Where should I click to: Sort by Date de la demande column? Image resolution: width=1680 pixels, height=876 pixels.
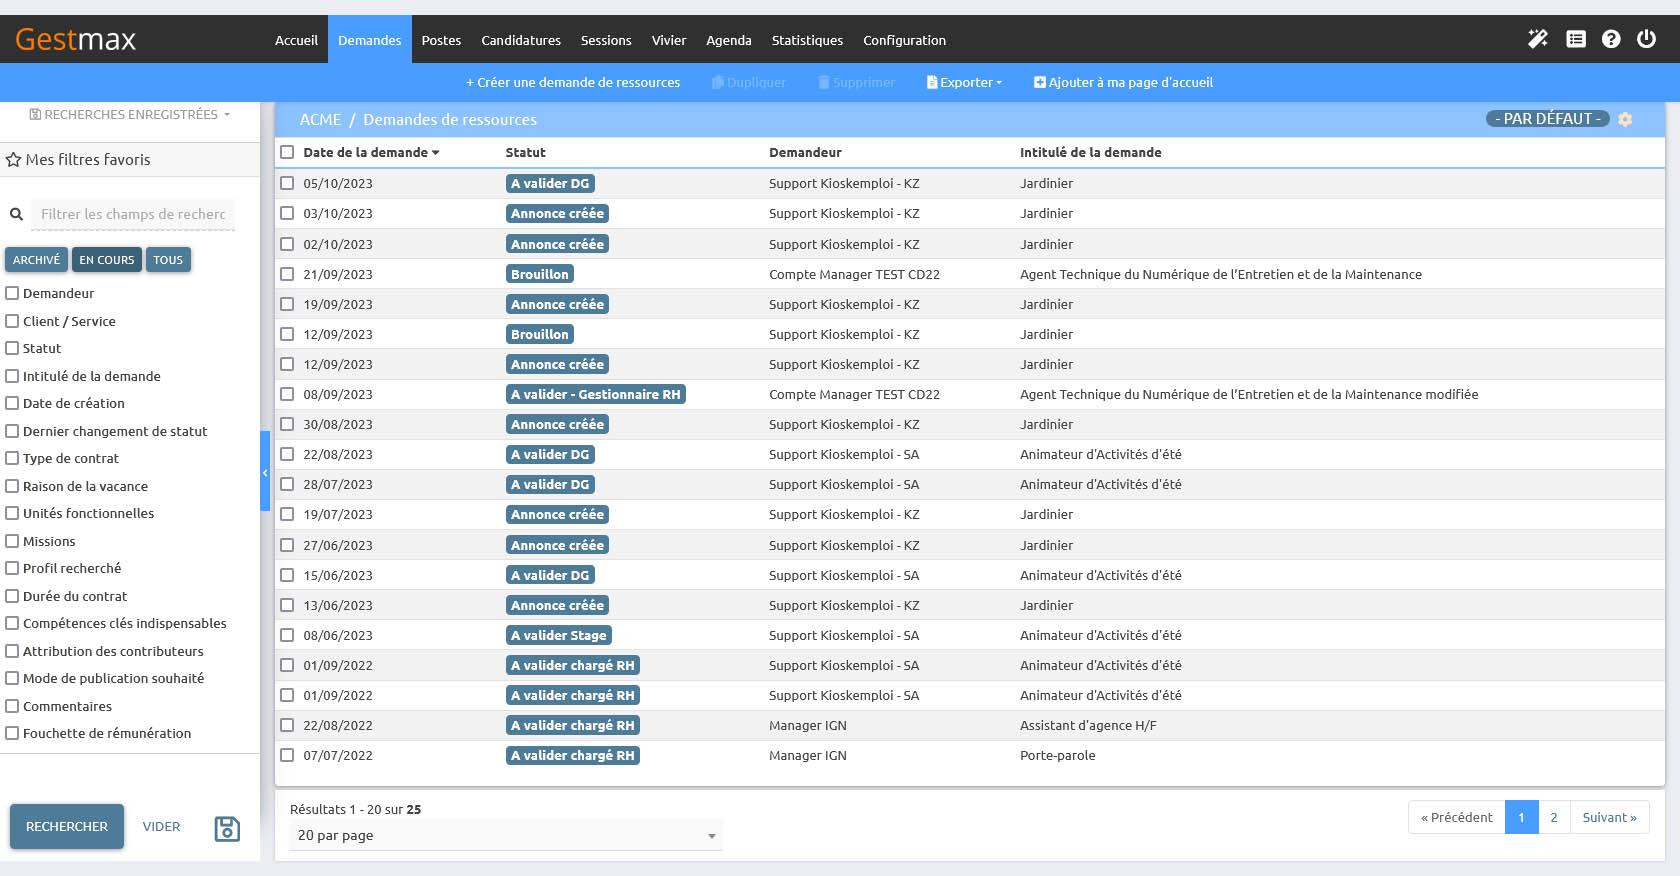[x=371, y=152]
